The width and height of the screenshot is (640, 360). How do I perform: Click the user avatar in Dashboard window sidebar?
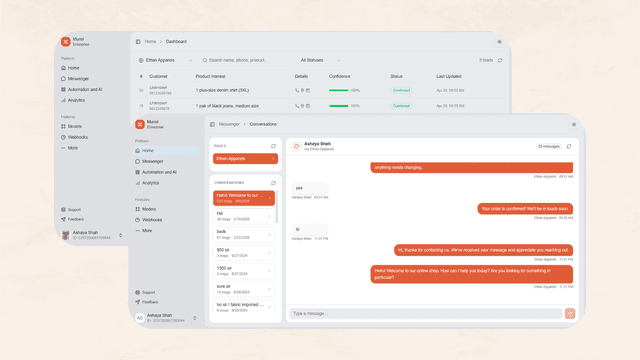[65, 235]
